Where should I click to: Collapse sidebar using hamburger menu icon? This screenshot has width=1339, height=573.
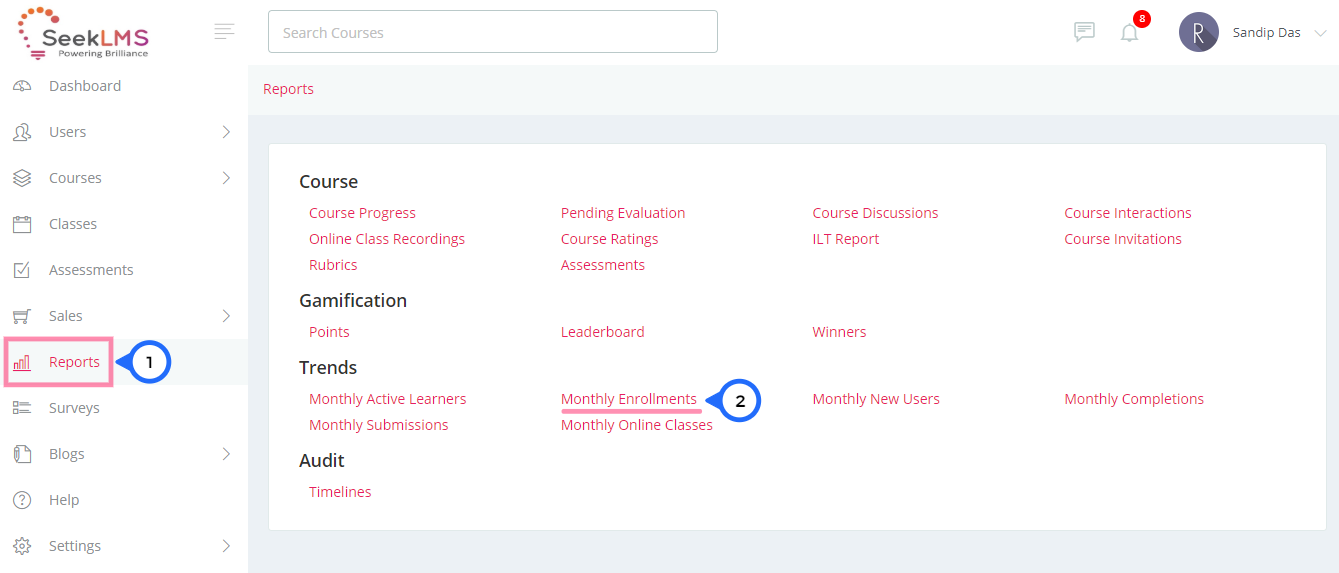pos(225,32)
